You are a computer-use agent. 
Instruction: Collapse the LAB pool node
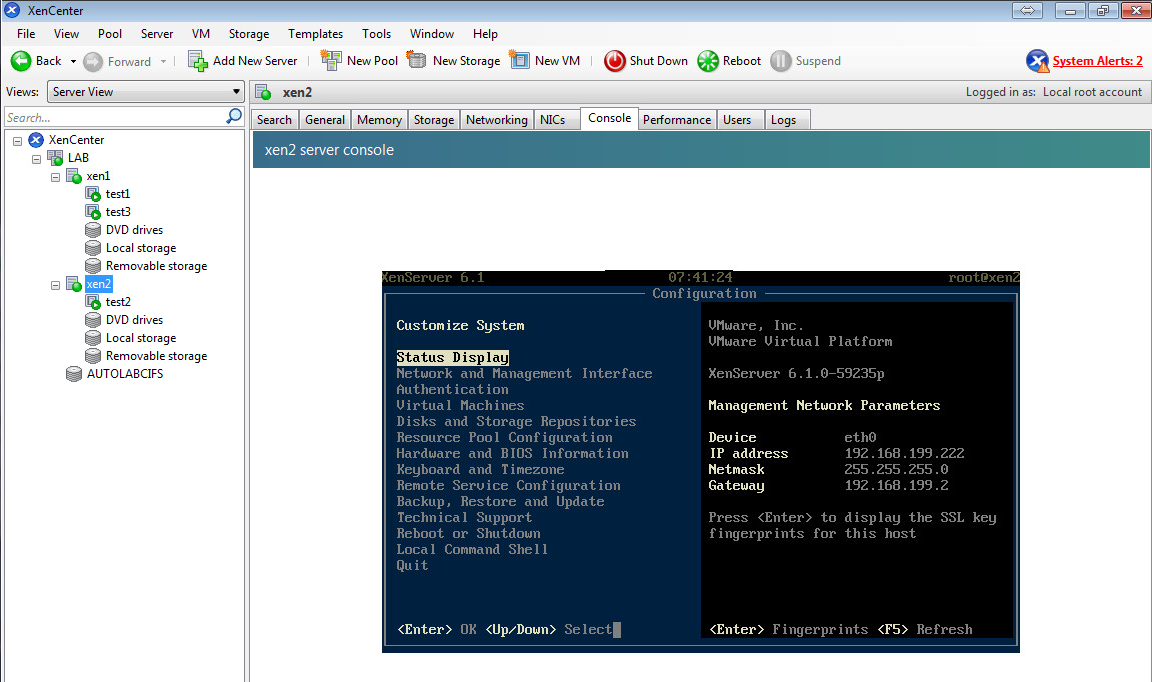37,158
